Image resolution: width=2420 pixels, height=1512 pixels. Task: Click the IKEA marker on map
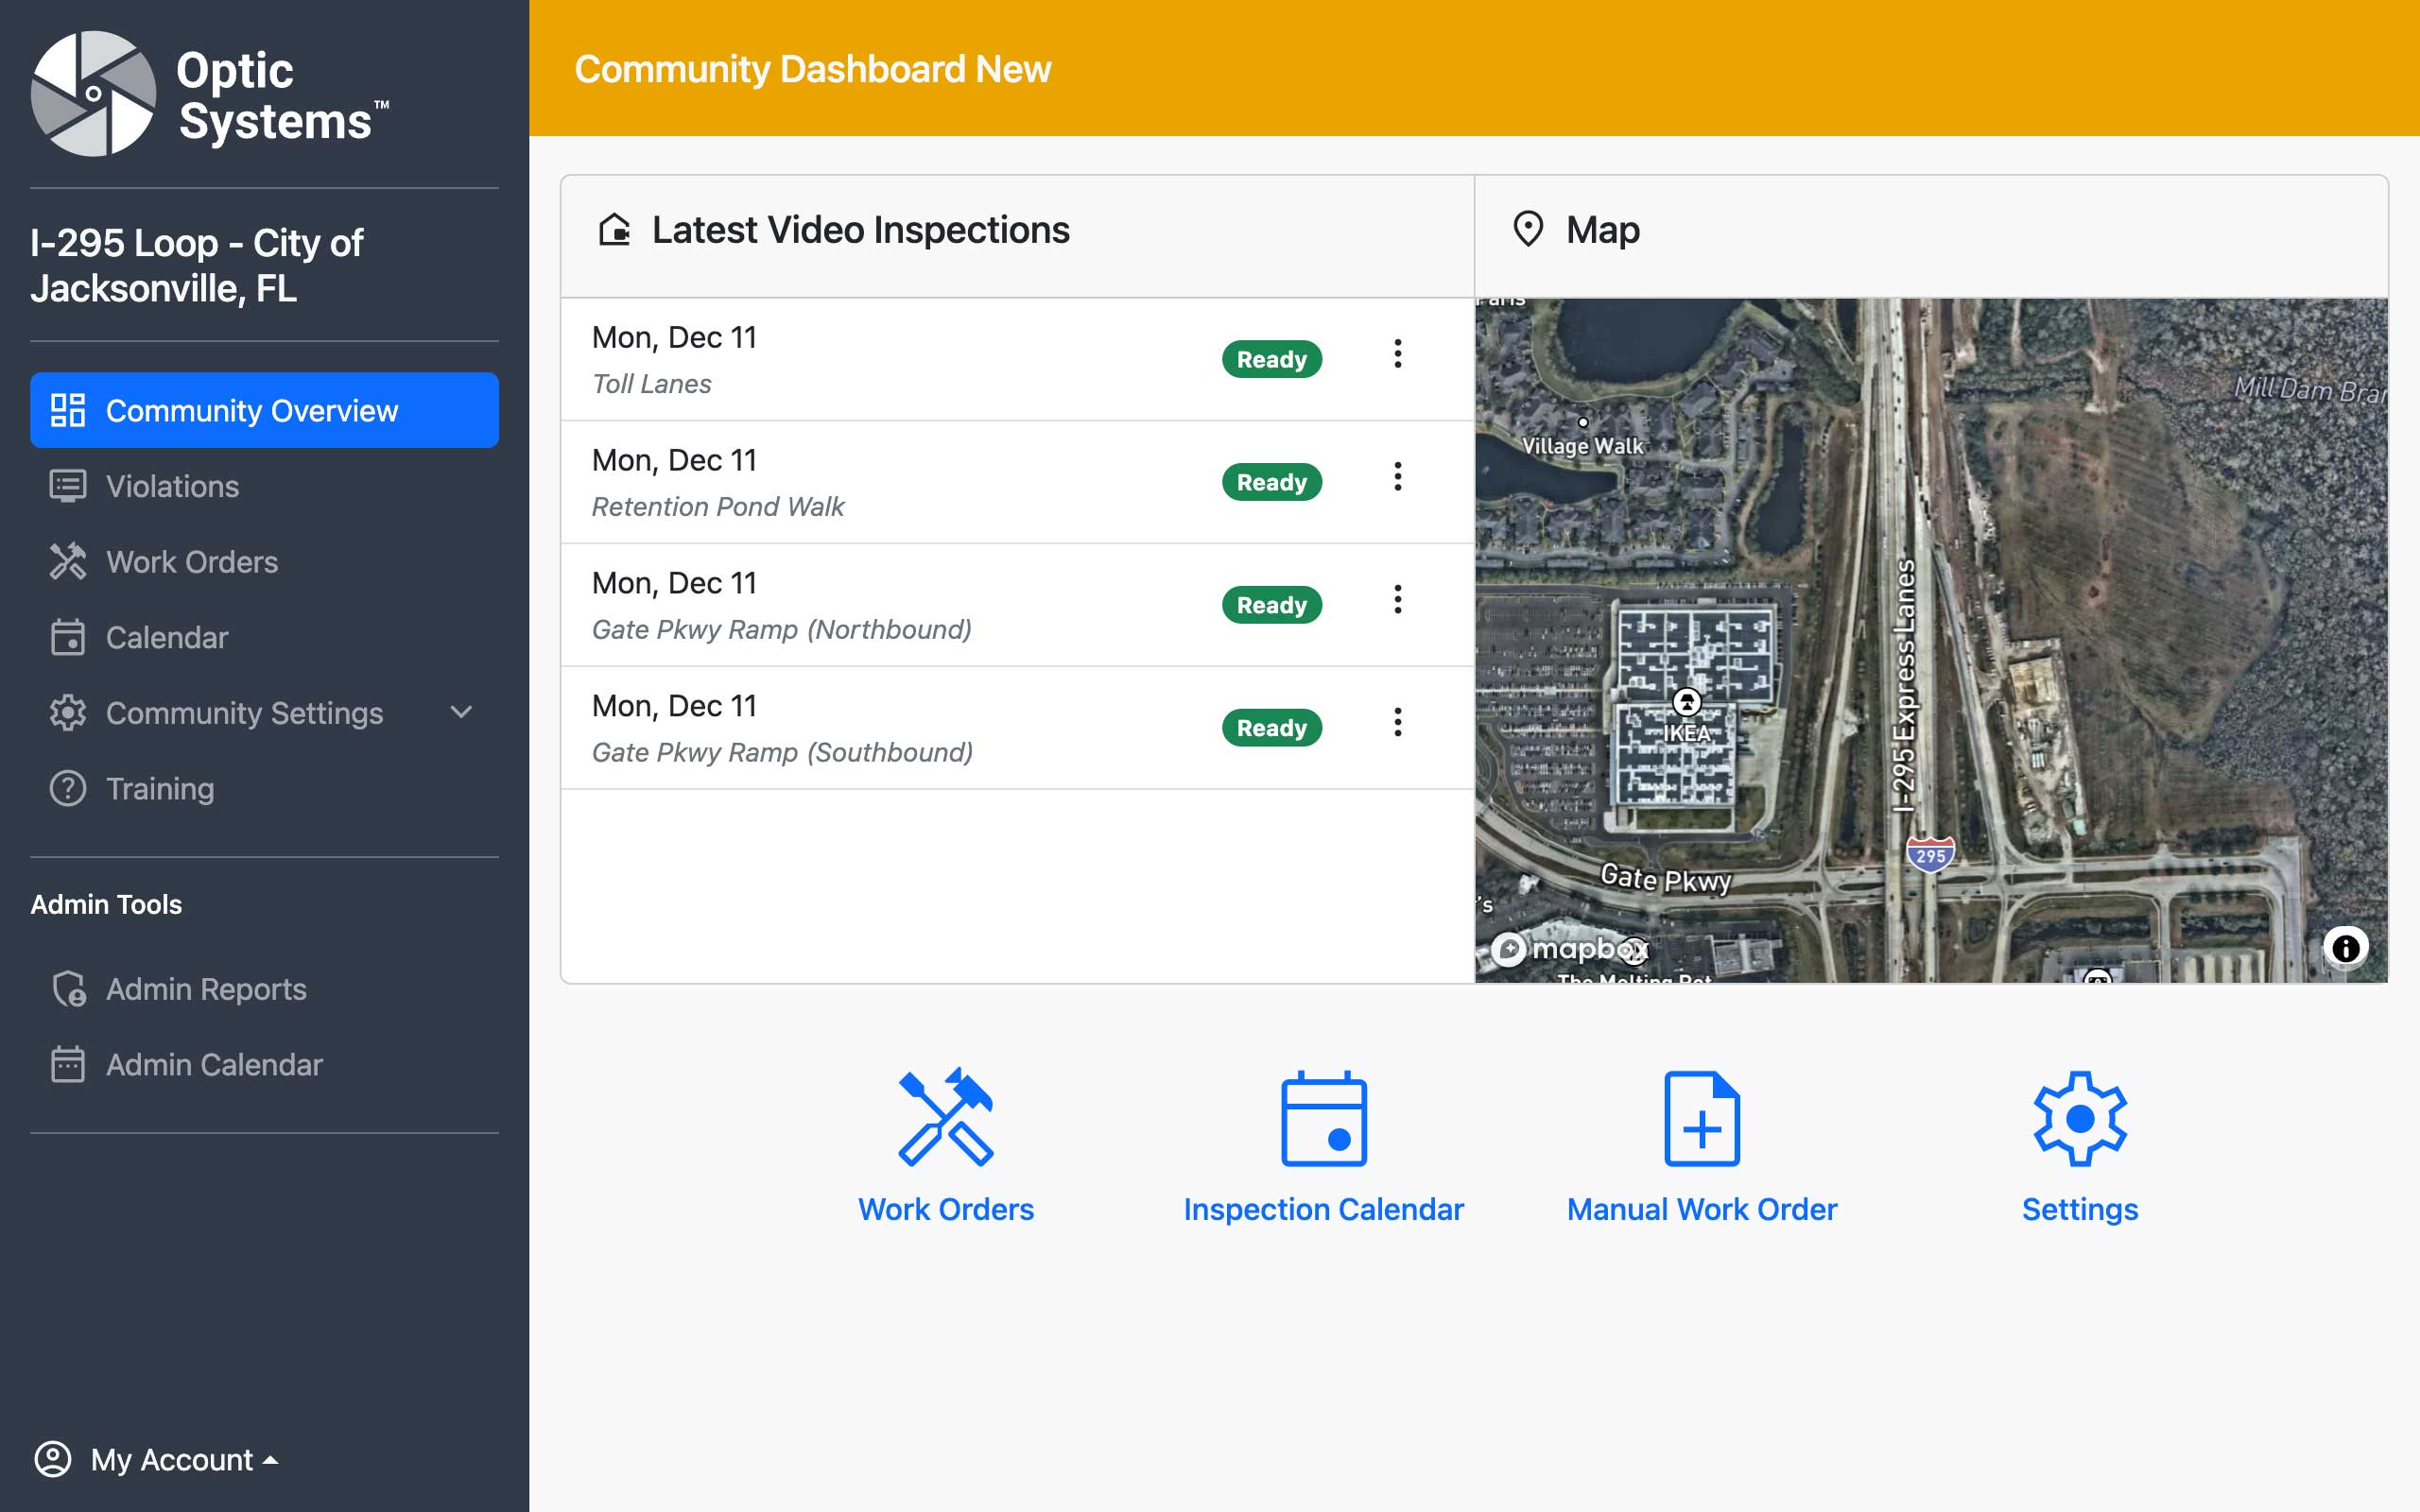1686,702
